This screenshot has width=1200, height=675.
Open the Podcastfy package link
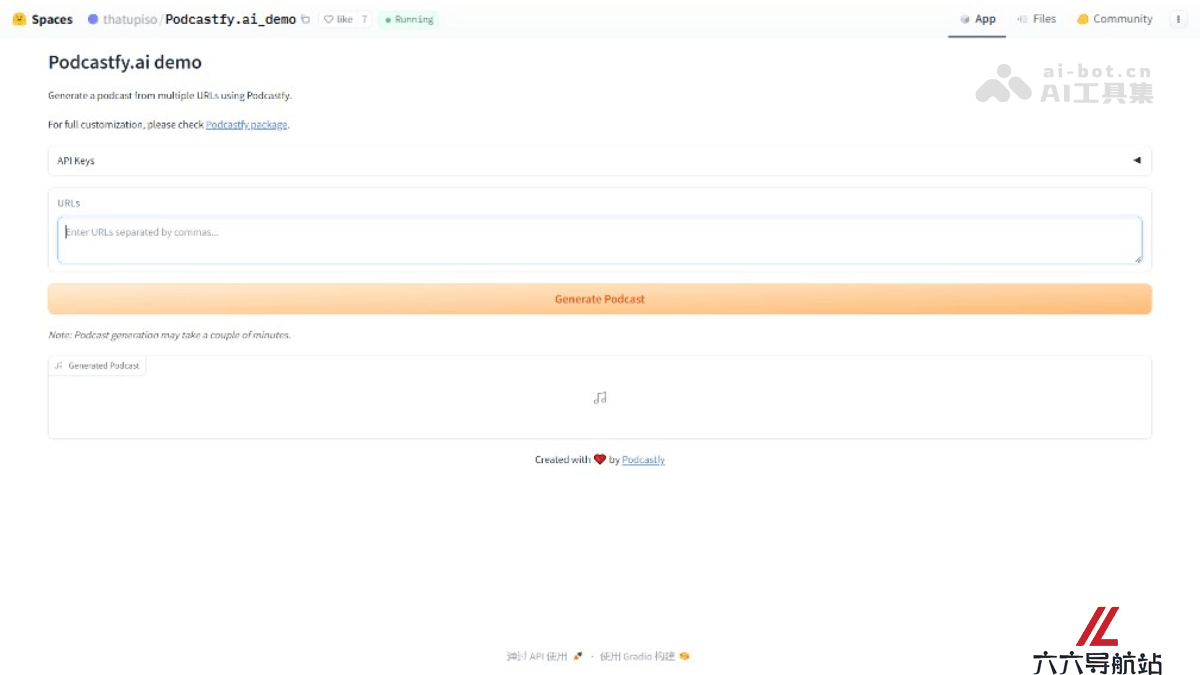247,125
